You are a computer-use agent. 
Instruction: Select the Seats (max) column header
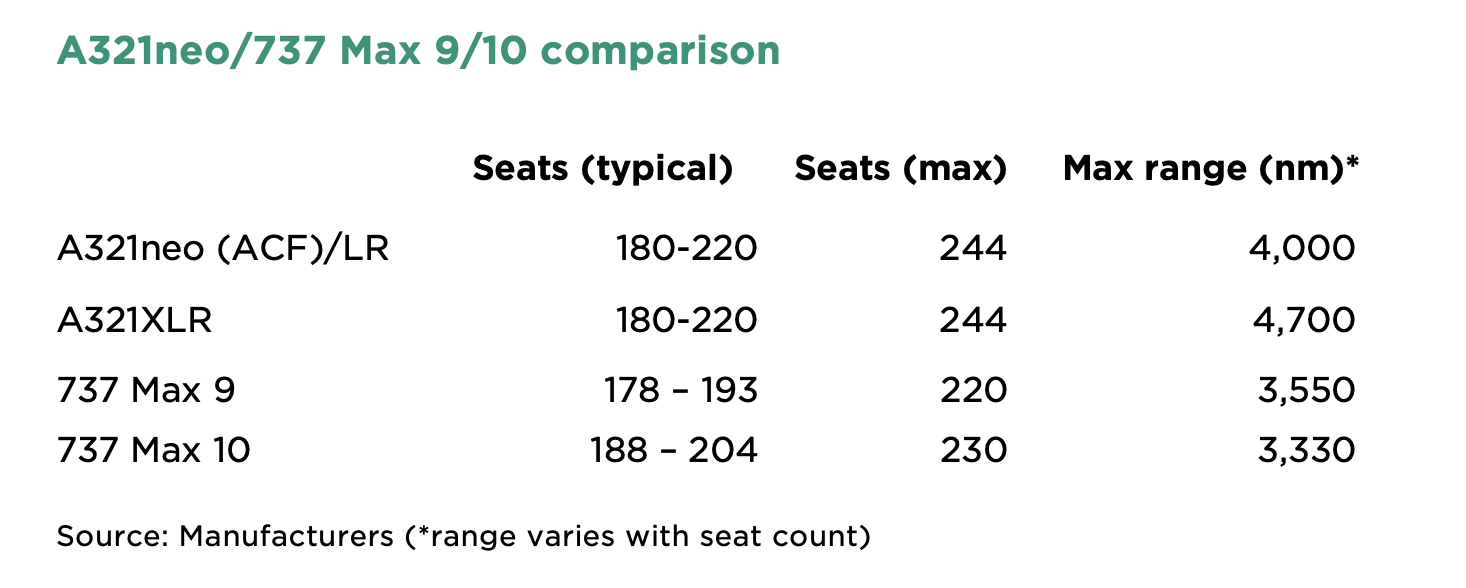(x=900, y=169)
